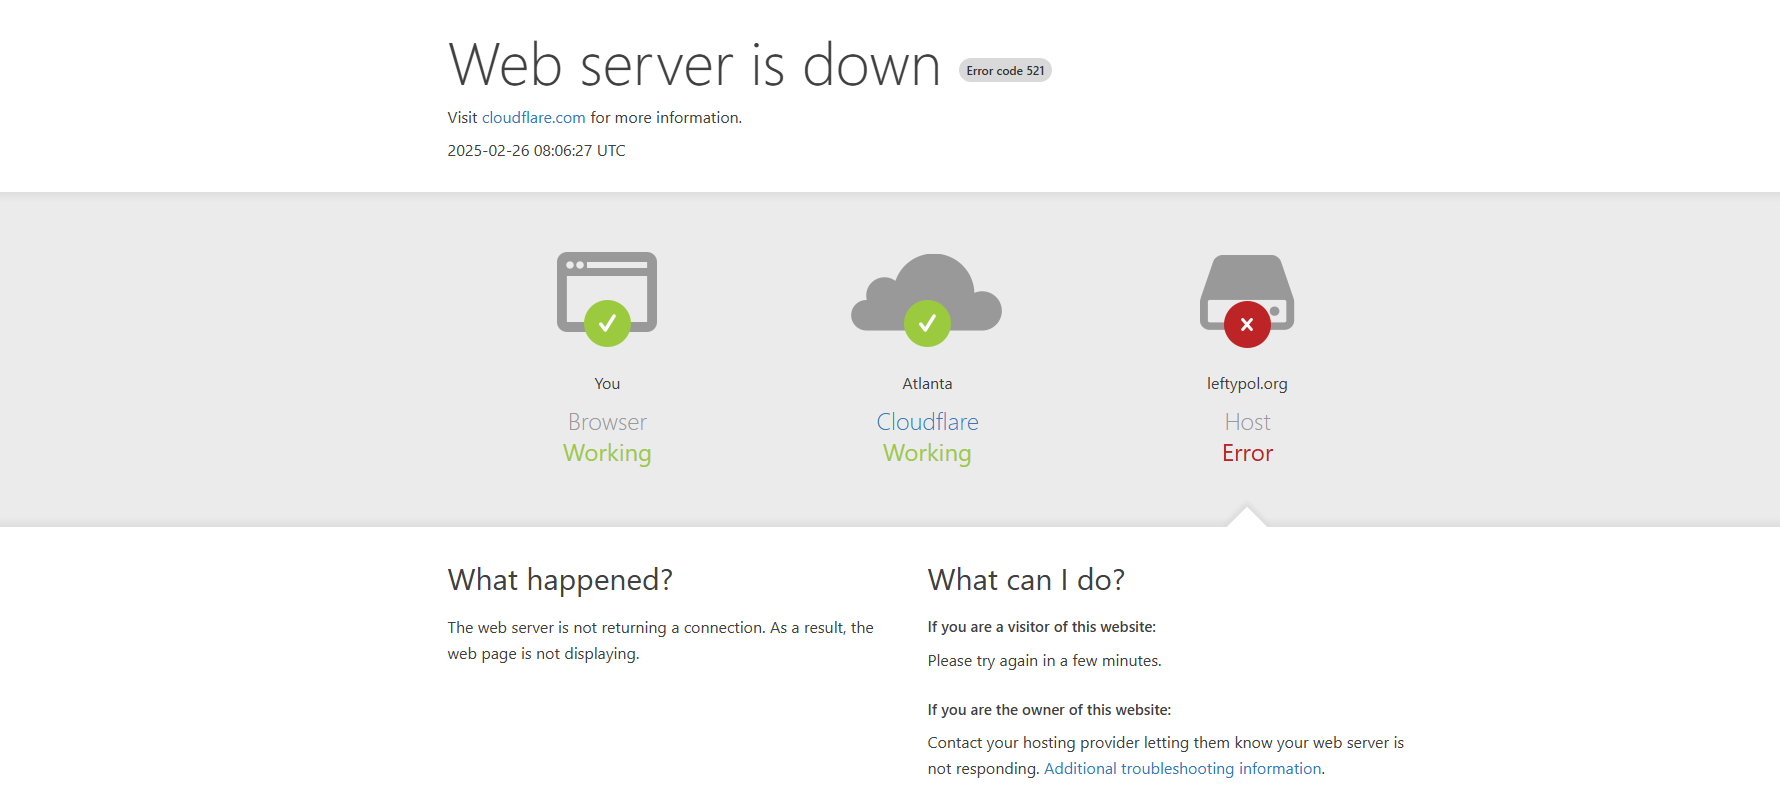Image resolution: width=1780 pixels, height=800 pixels.
Task: Click "If you are a visitor of this website:"
Action: [x=1041, y=627]
